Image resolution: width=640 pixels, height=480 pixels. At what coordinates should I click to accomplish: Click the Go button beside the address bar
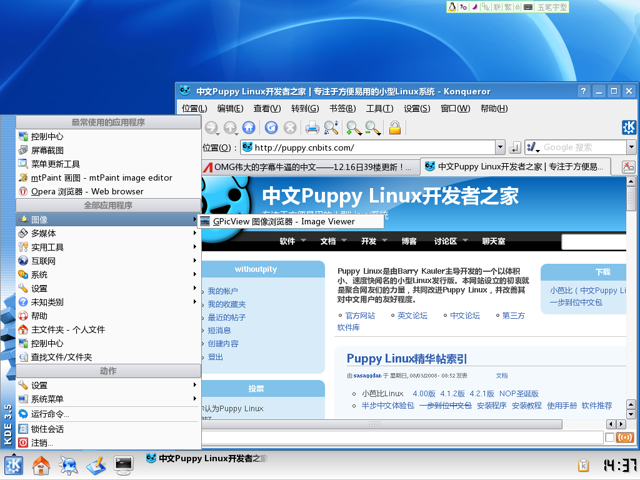(x=515, y=147)
